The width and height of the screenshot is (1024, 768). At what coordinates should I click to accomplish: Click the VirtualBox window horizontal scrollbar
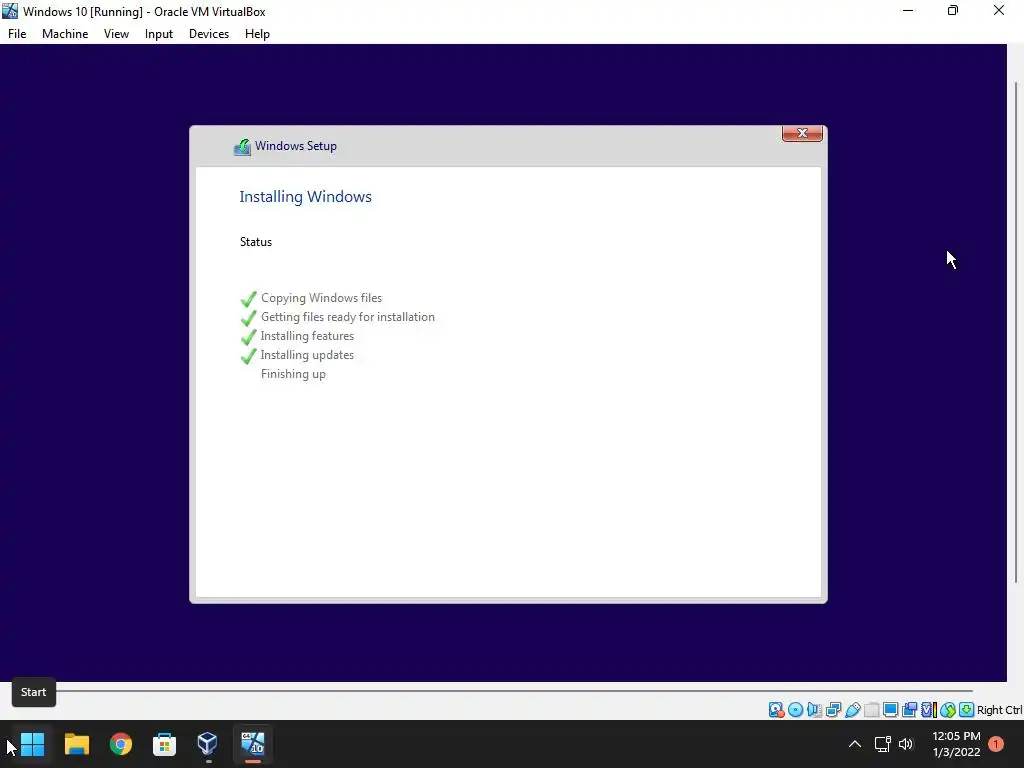[515, 690]
